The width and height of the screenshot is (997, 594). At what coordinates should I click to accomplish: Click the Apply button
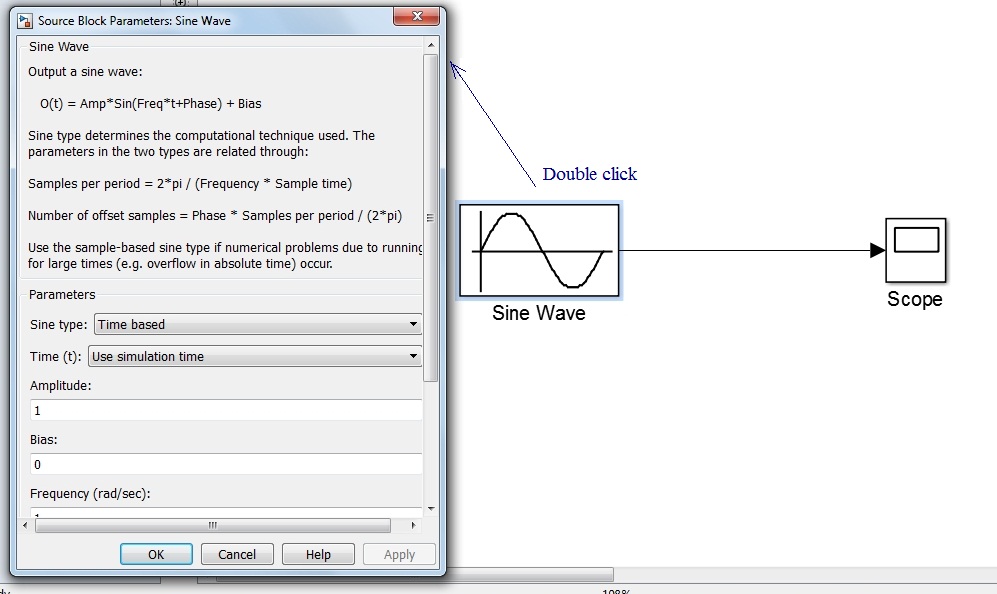point(399,554)
